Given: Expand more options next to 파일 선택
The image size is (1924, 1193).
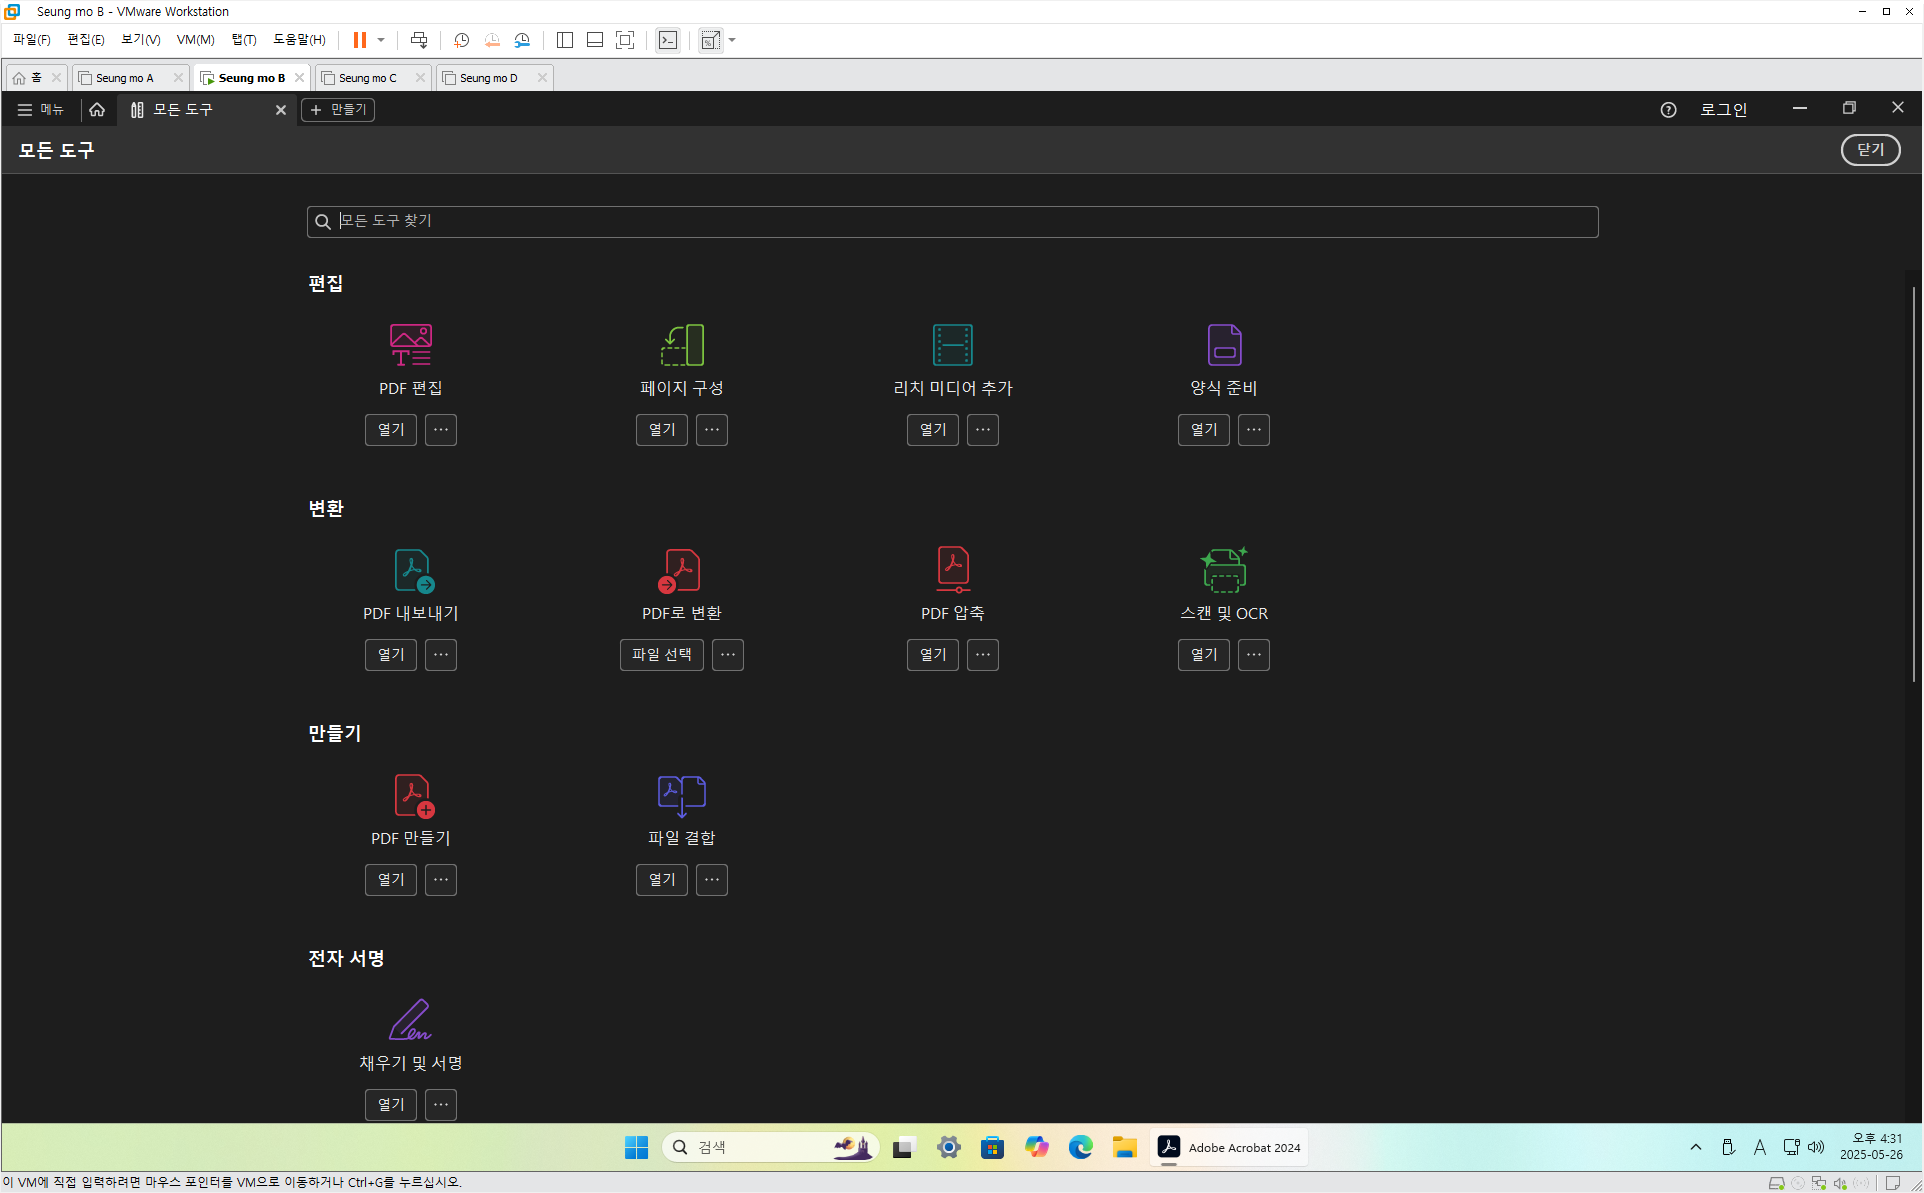Looking at the screenshot, I should tap(728, 655).
